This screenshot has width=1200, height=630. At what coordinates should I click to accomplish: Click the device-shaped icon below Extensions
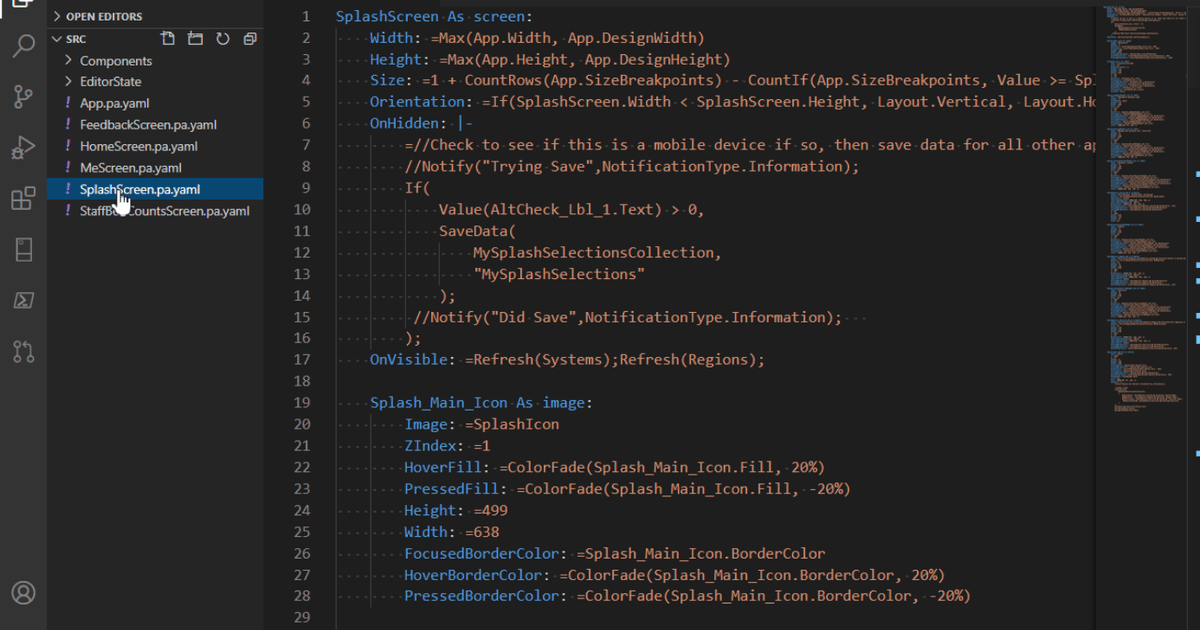click(22, 249)
